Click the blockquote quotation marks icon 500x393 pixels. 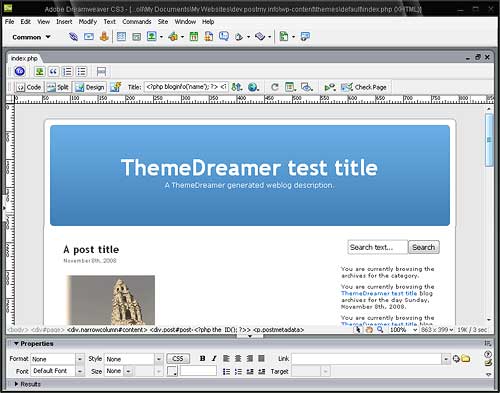tap(53, 71)
